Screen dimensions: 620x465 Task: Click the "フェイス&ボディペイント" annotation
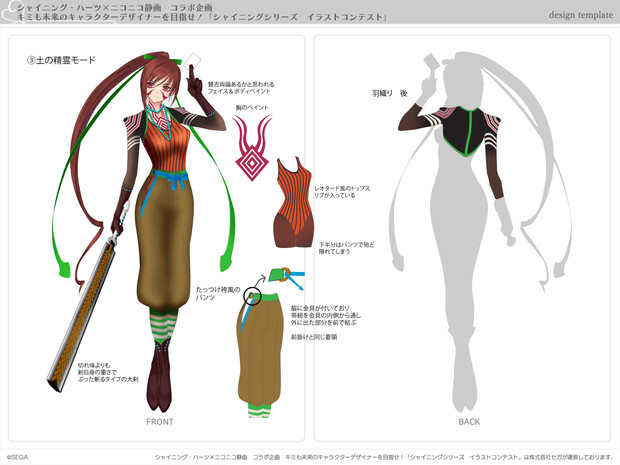pyautogui.click(x=239, y=91)
